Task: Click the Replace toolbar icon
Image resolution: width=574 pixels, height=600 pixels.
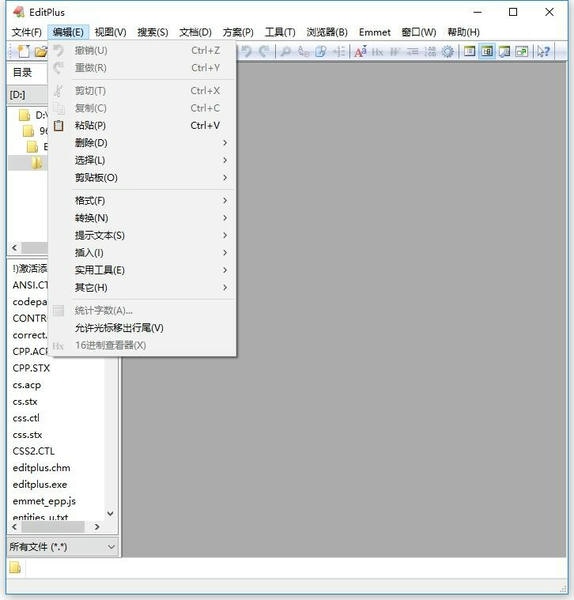Action: click(x=303, y=51)
